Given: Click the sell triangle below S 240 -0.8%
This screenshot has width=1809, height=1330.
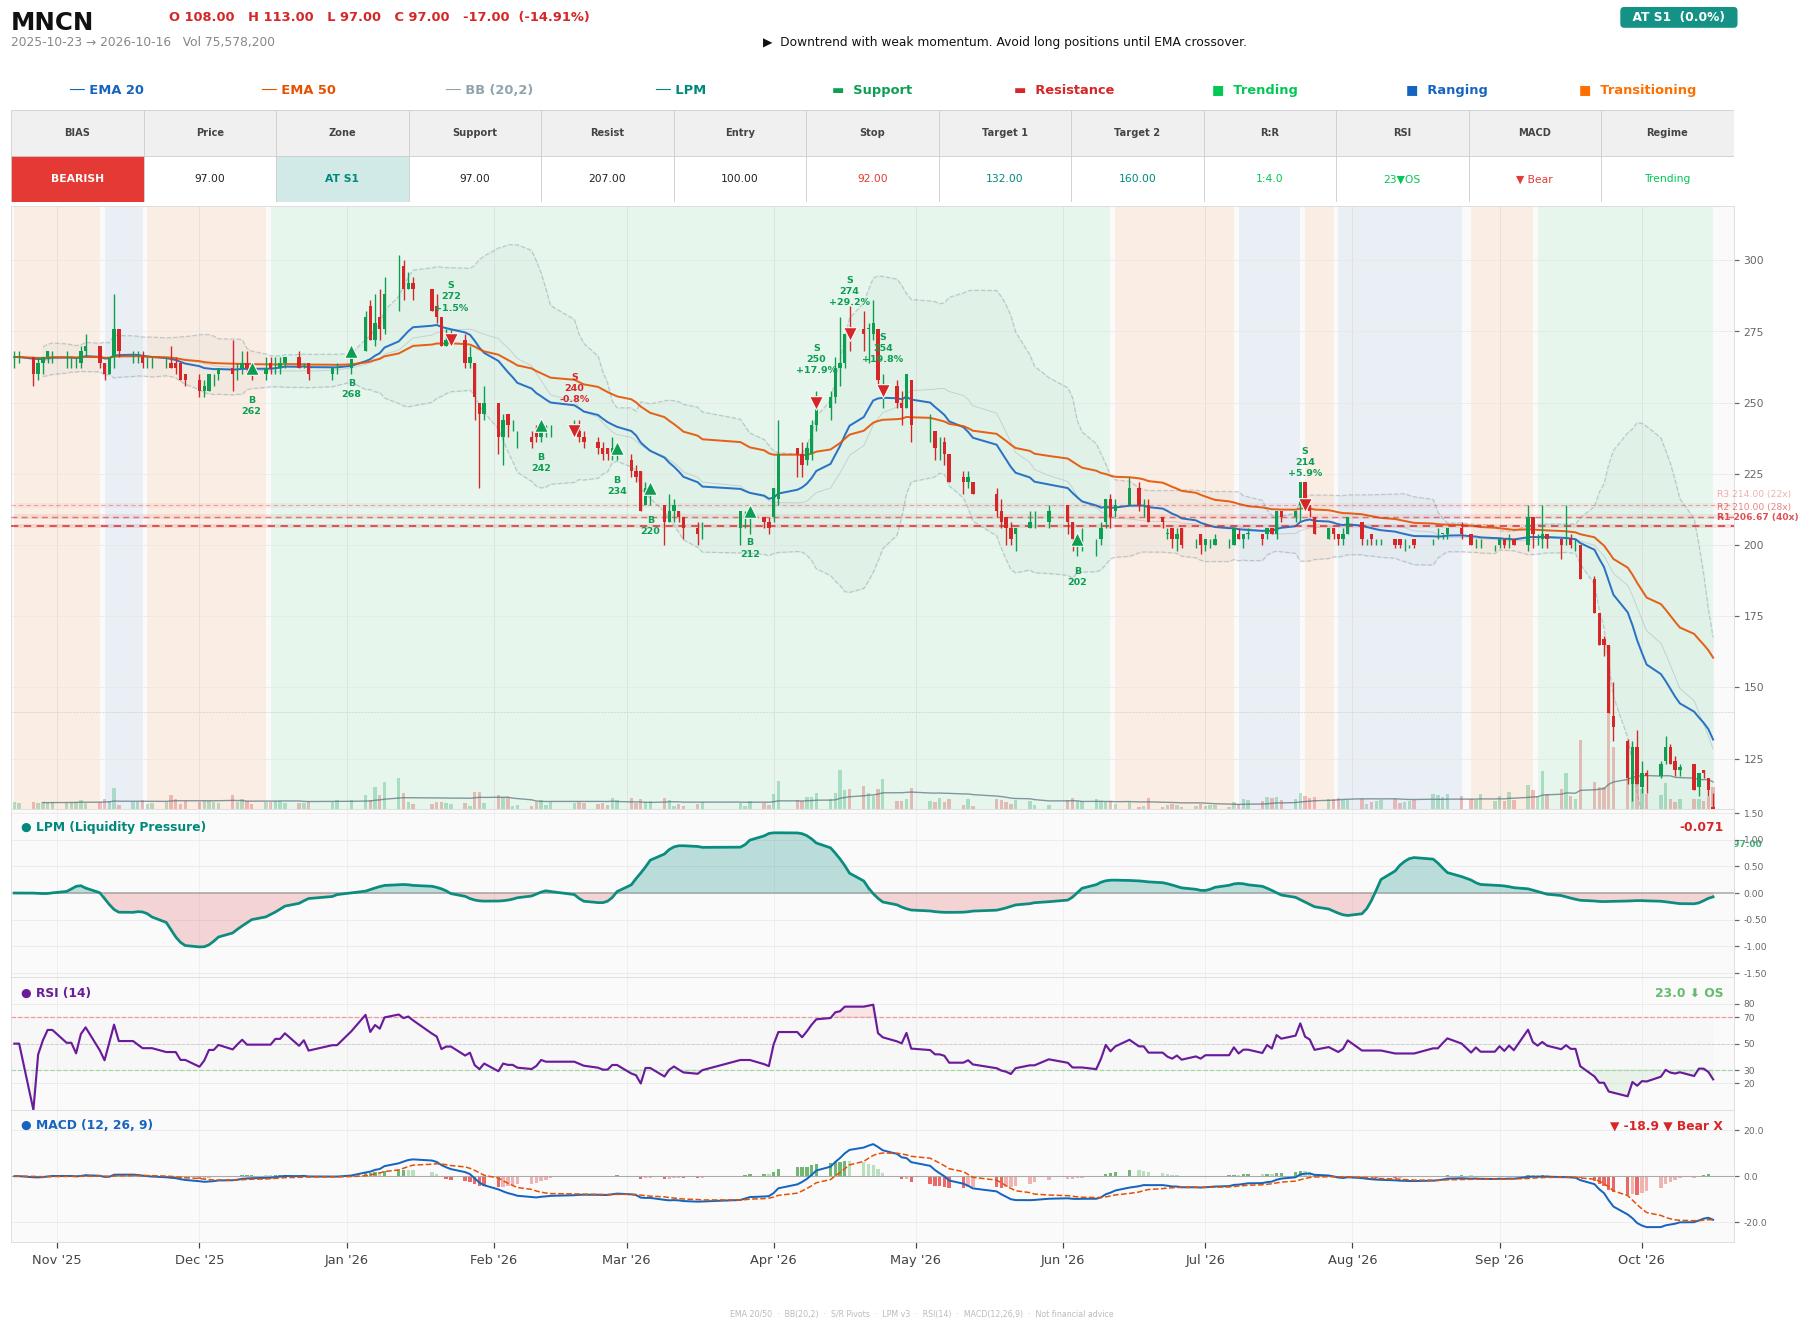Looking at the screenshot, I should [x=574, y=431].
